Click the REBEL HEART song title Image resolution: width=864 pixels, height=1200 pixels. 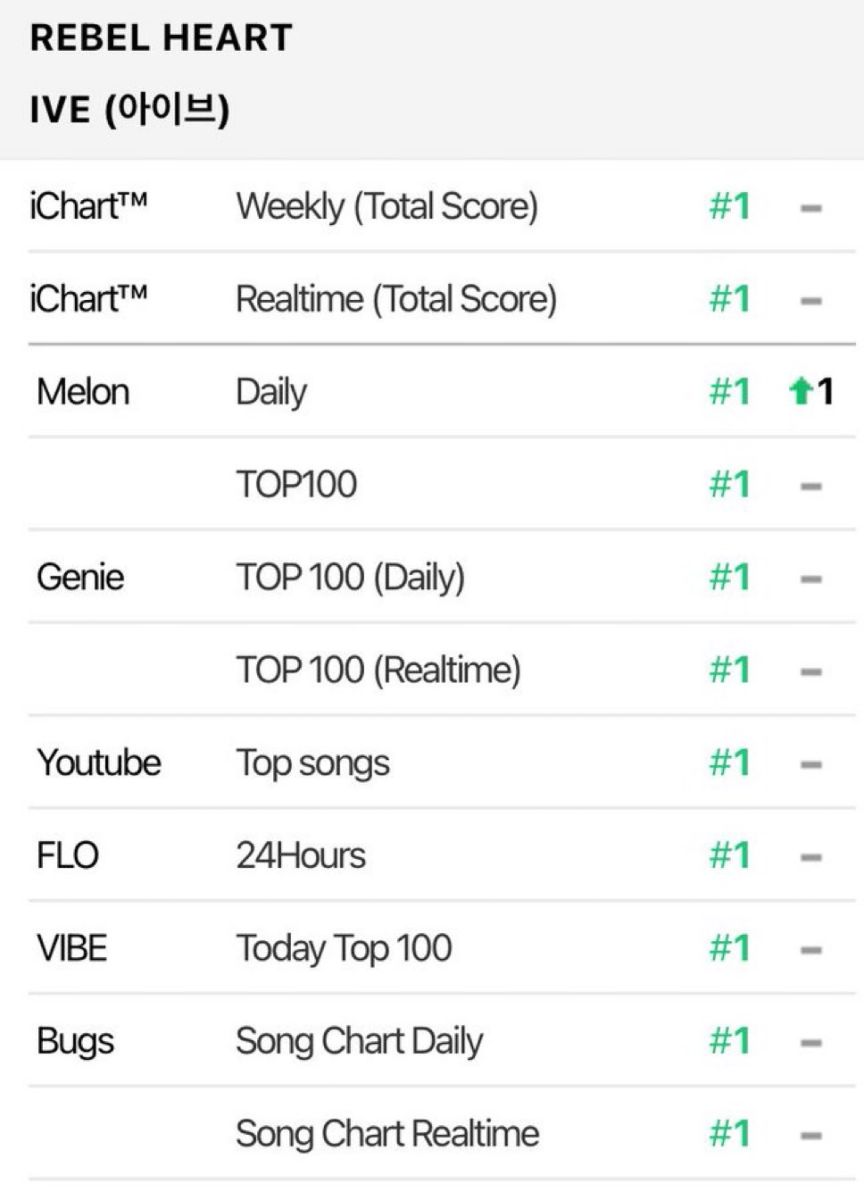pos(161,38)
